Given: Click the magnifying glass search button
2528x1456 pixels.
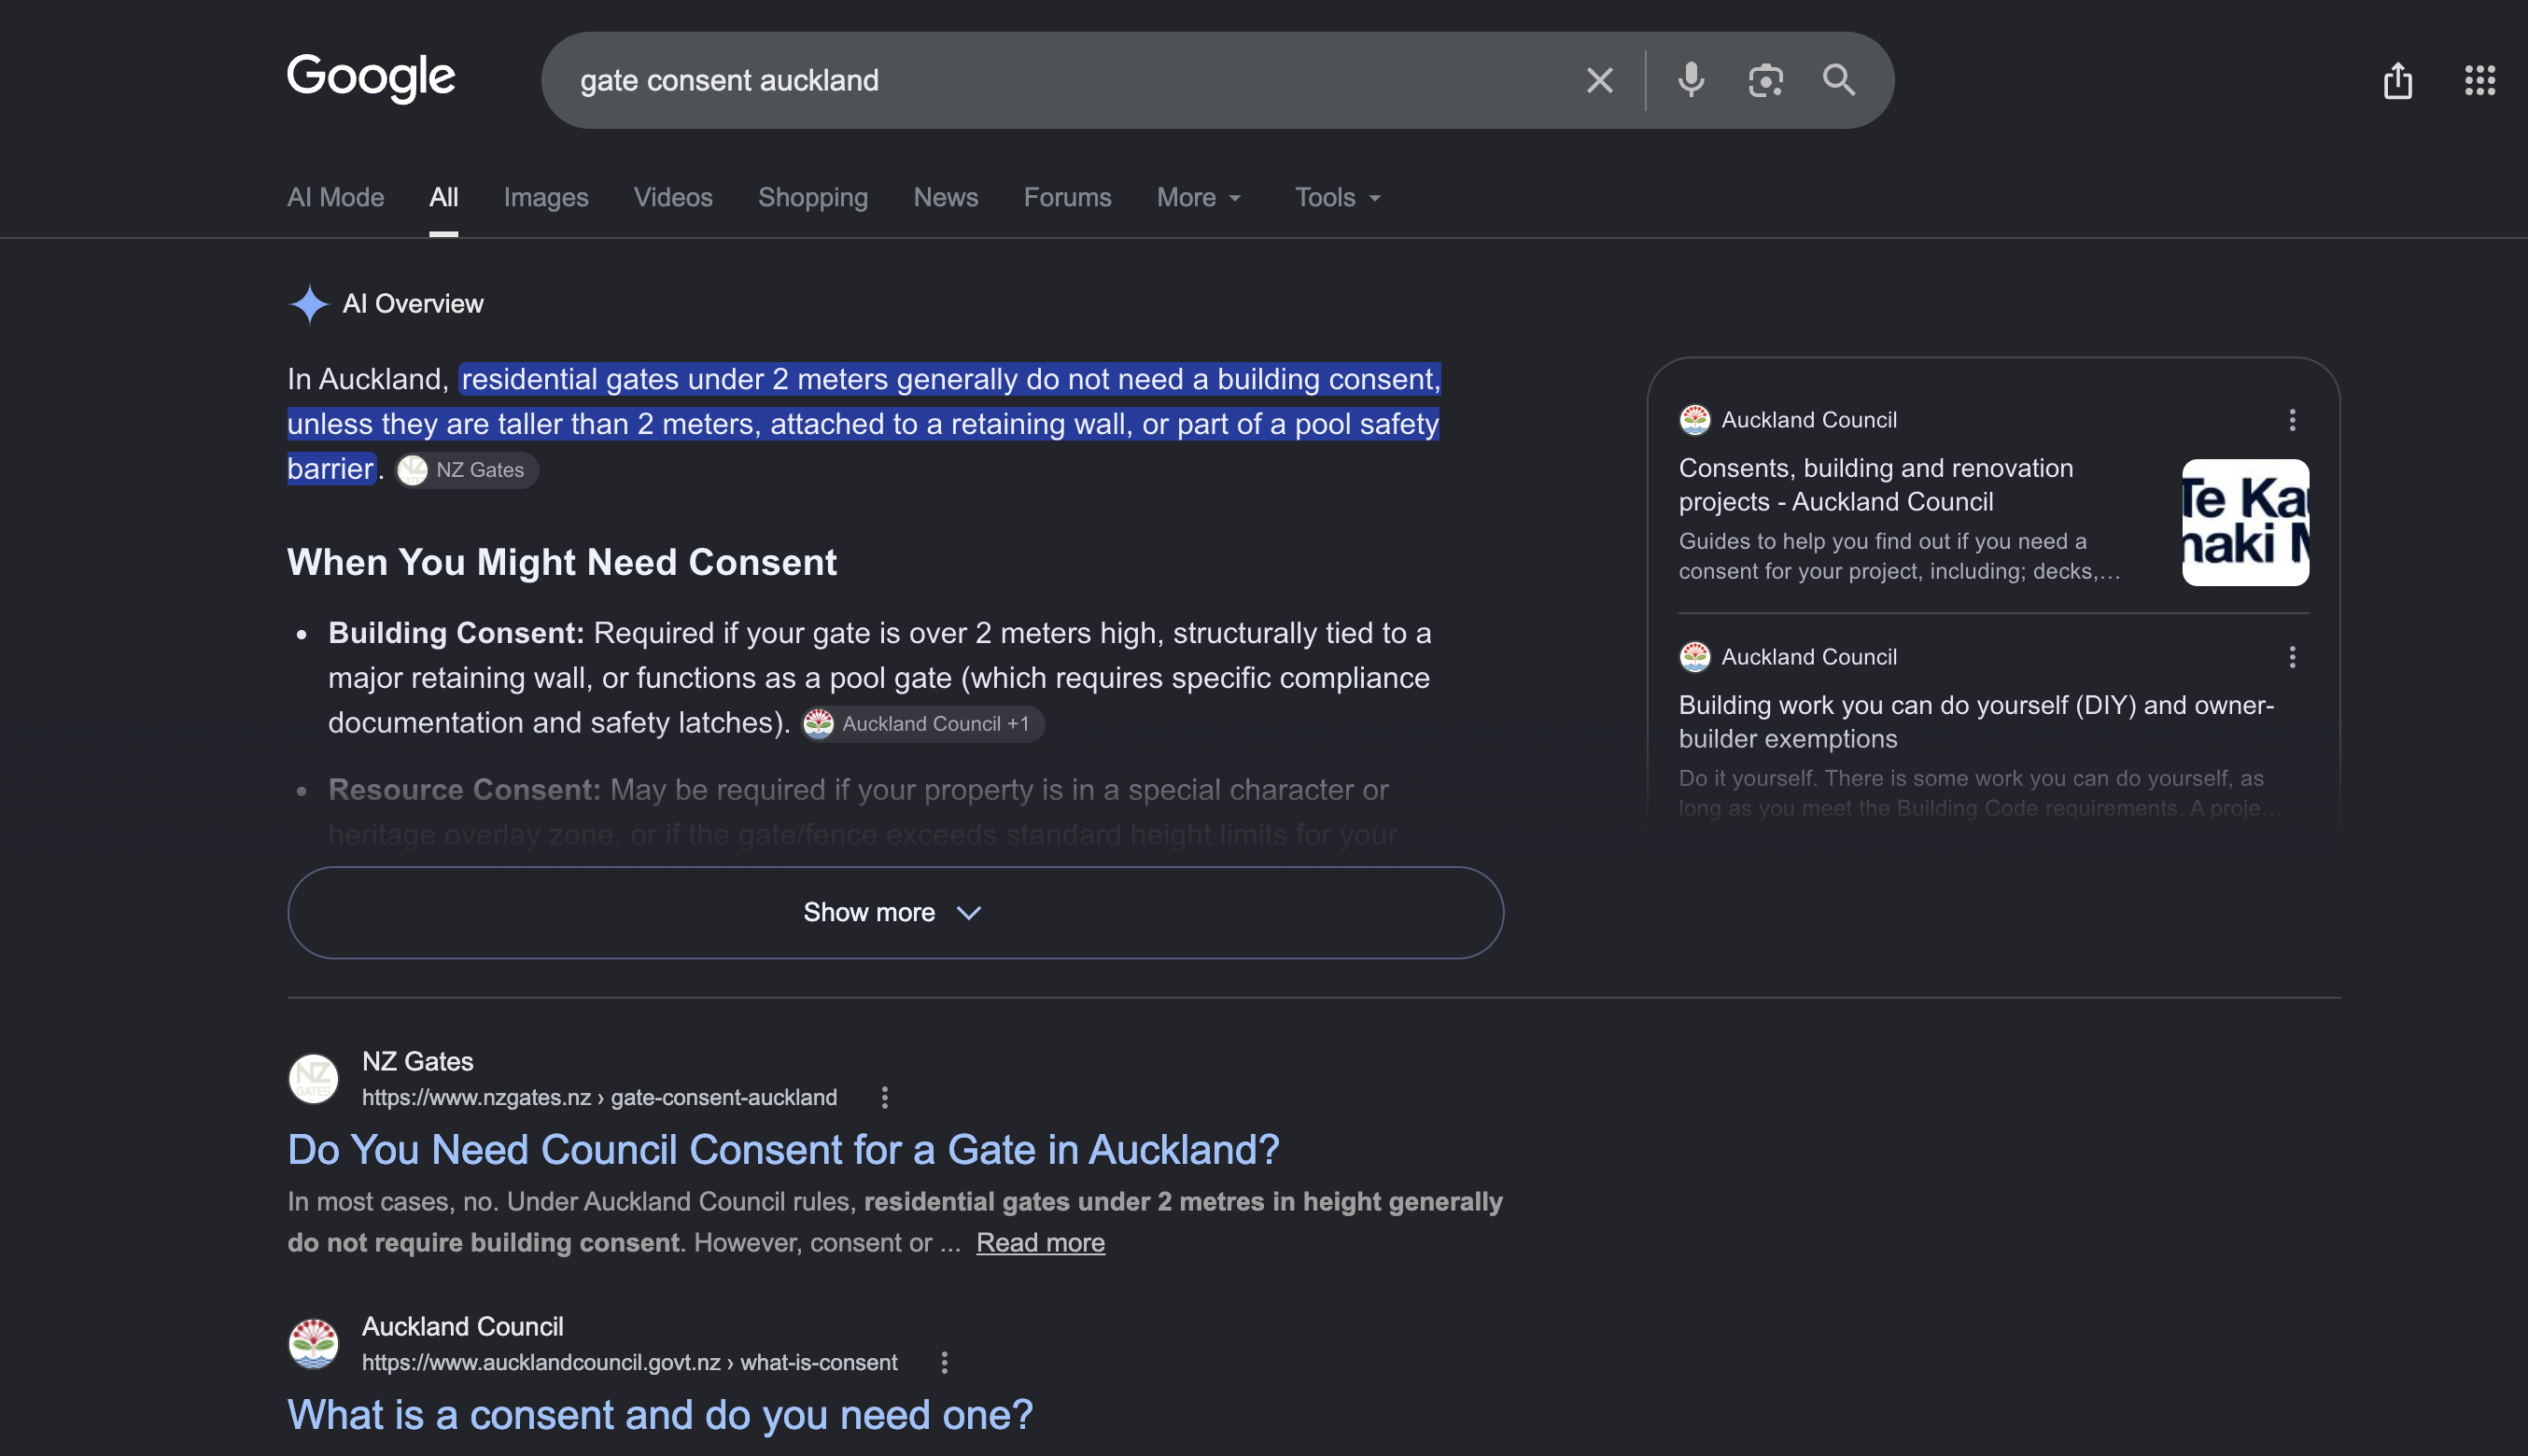Looking at the screenshot, I should coord(1838,80).
